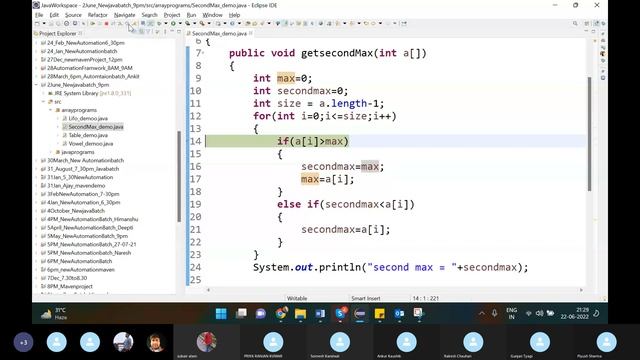
Task: Open File Explorer from the taskbar
Action: pos(300,313)
